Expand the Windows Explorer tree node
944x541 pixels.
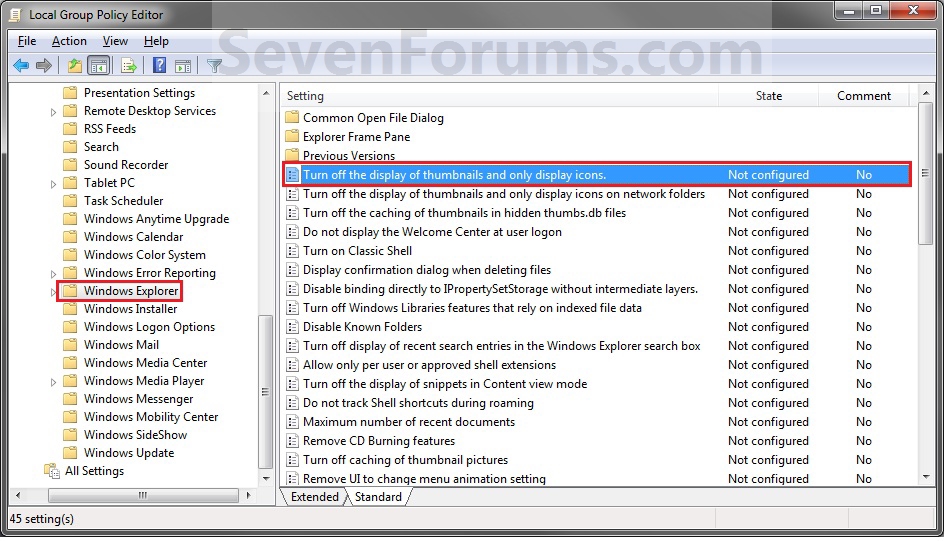coord(53,292)
